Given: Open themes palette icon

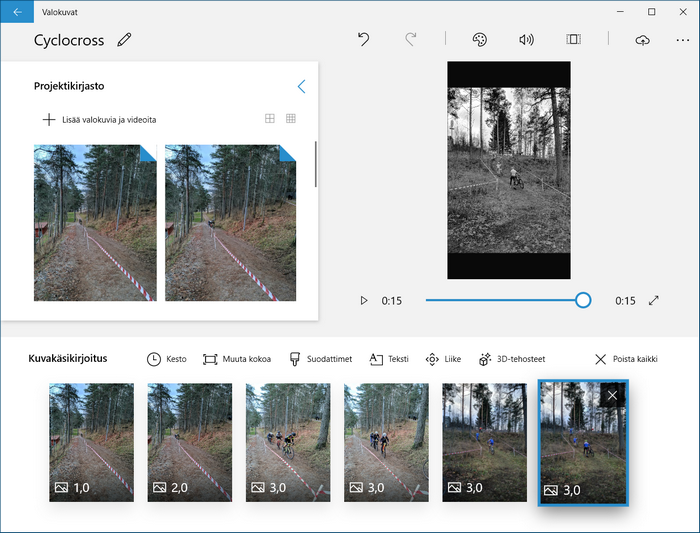Looking at the screenshot, I should click(479, 40).
